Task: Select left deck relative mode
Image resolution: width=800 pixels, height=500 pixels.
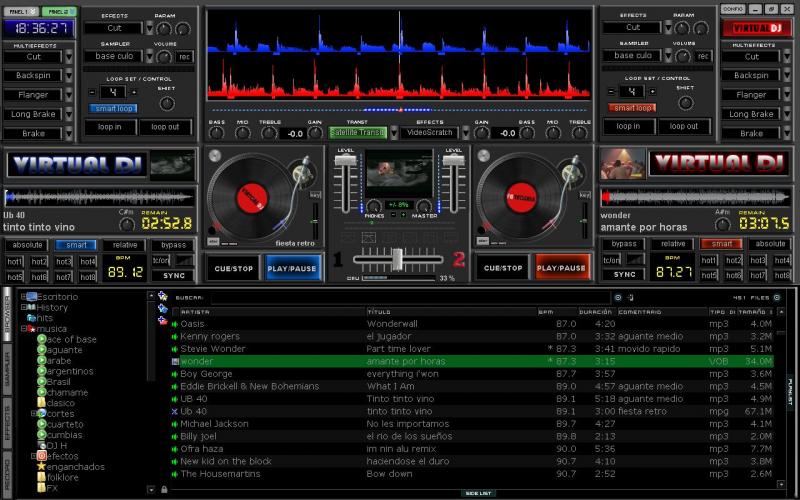Action: coord(124,245)
